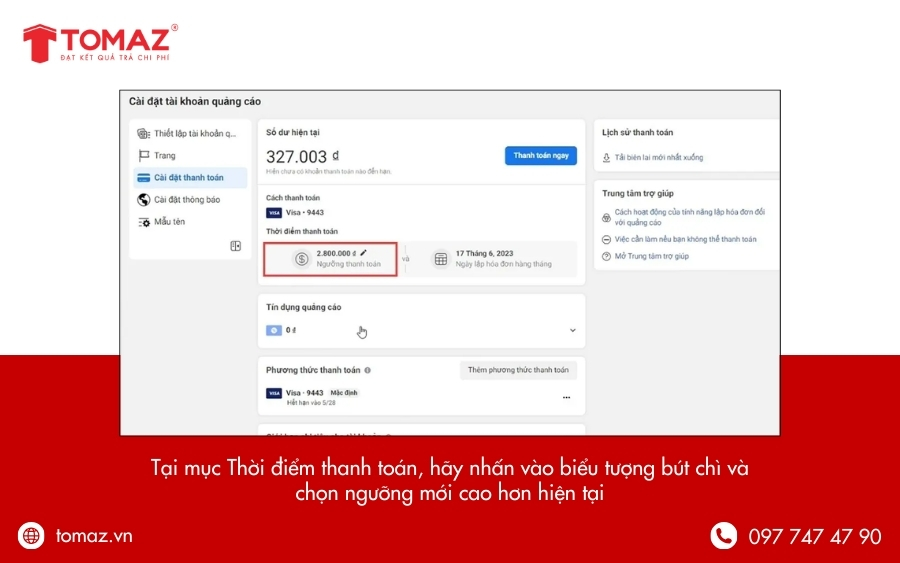Expand the Tín dụng quảng cáo section chevron
The height and width of the screenshot is (563, 900).
click(573, 330)
